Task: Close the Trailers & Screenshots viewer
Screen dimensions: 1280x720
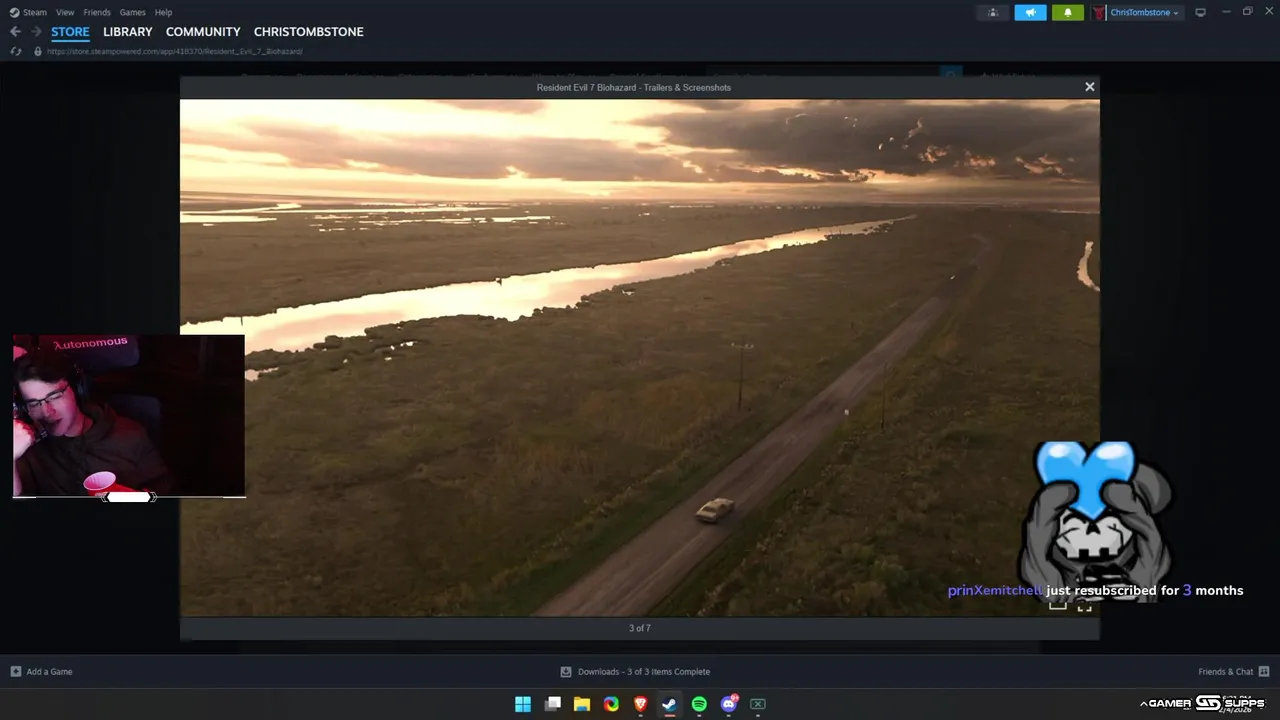Action: pos(1090,87)
